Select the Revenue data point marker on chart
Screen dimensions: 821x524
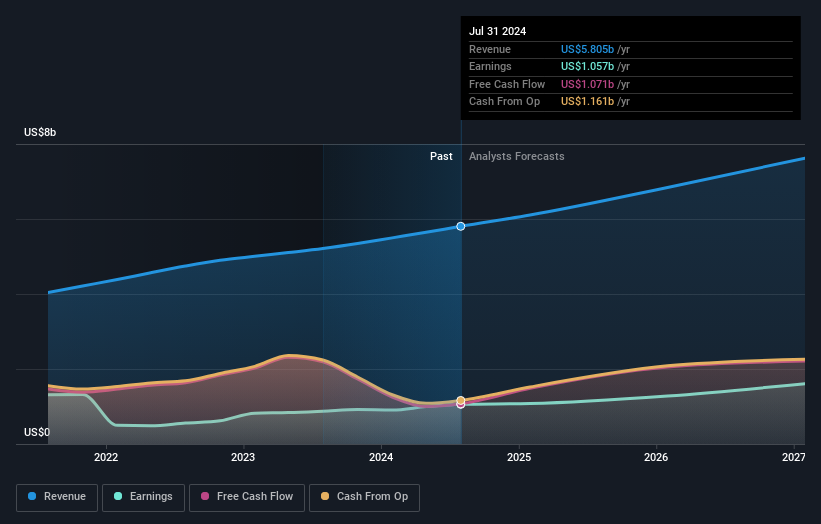(461, 226)
